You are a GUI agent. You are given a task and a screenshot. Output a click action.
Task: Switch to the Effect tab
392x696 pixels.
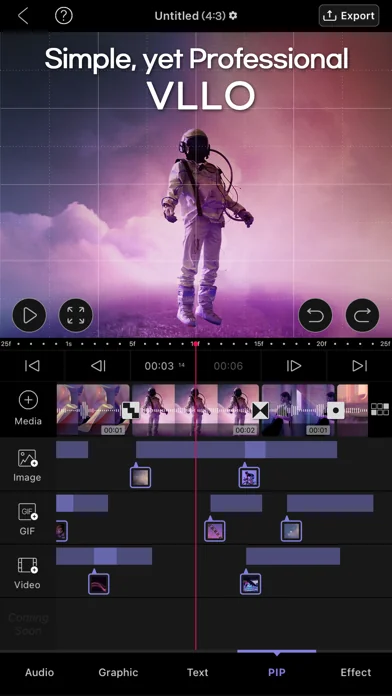tap(356, 672)
